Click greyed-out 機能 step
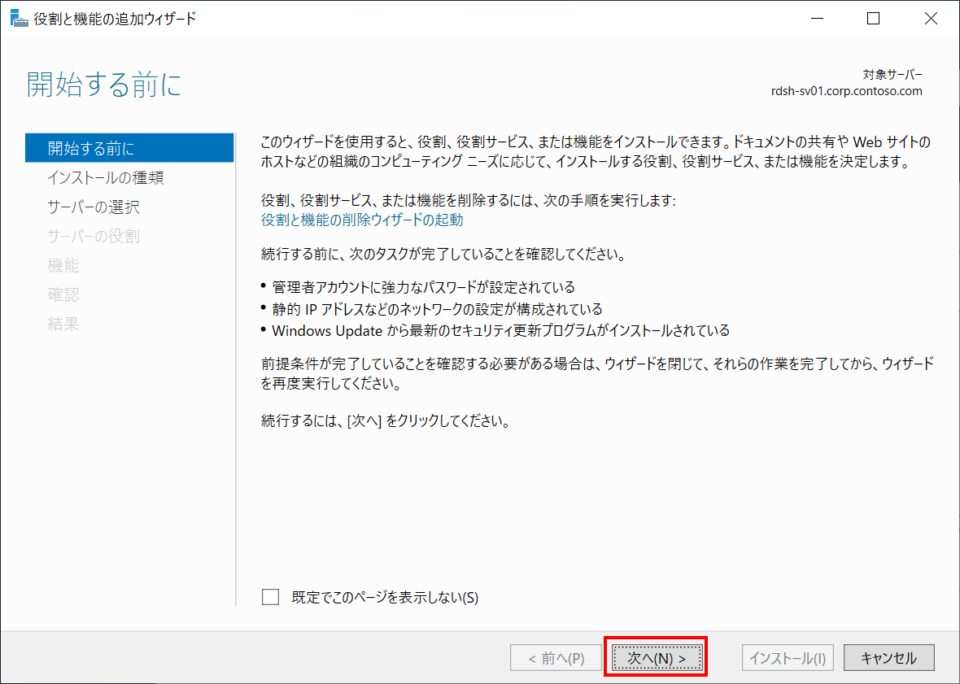960x684 pixels. click(x=63, y=265)
